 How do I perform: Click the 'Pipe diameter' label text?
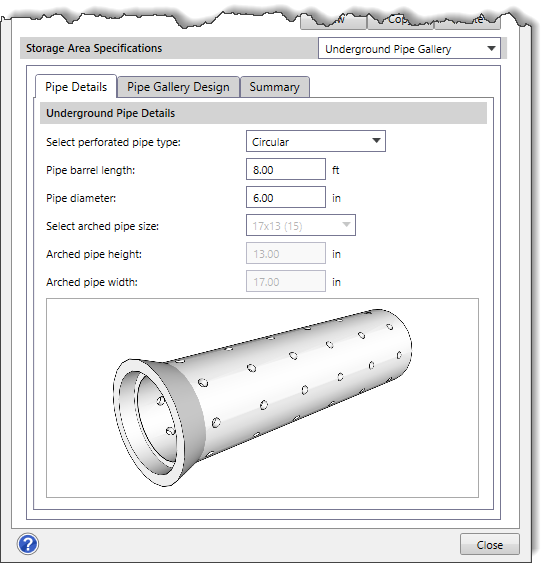pyautogui.click(x=81, y=198)
